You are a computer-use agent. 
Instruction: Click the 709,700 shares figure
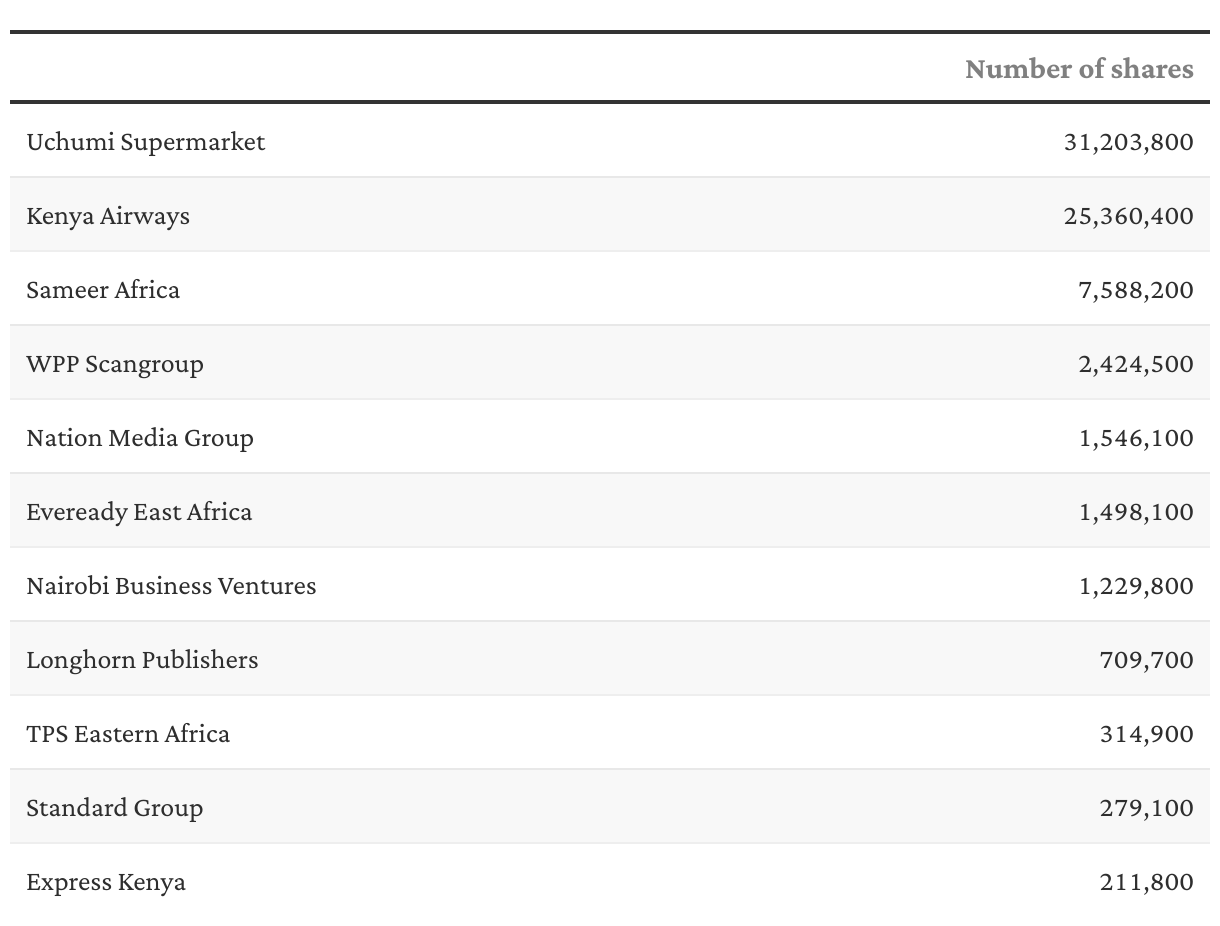pyautogui.click(x=1146, y=659)
